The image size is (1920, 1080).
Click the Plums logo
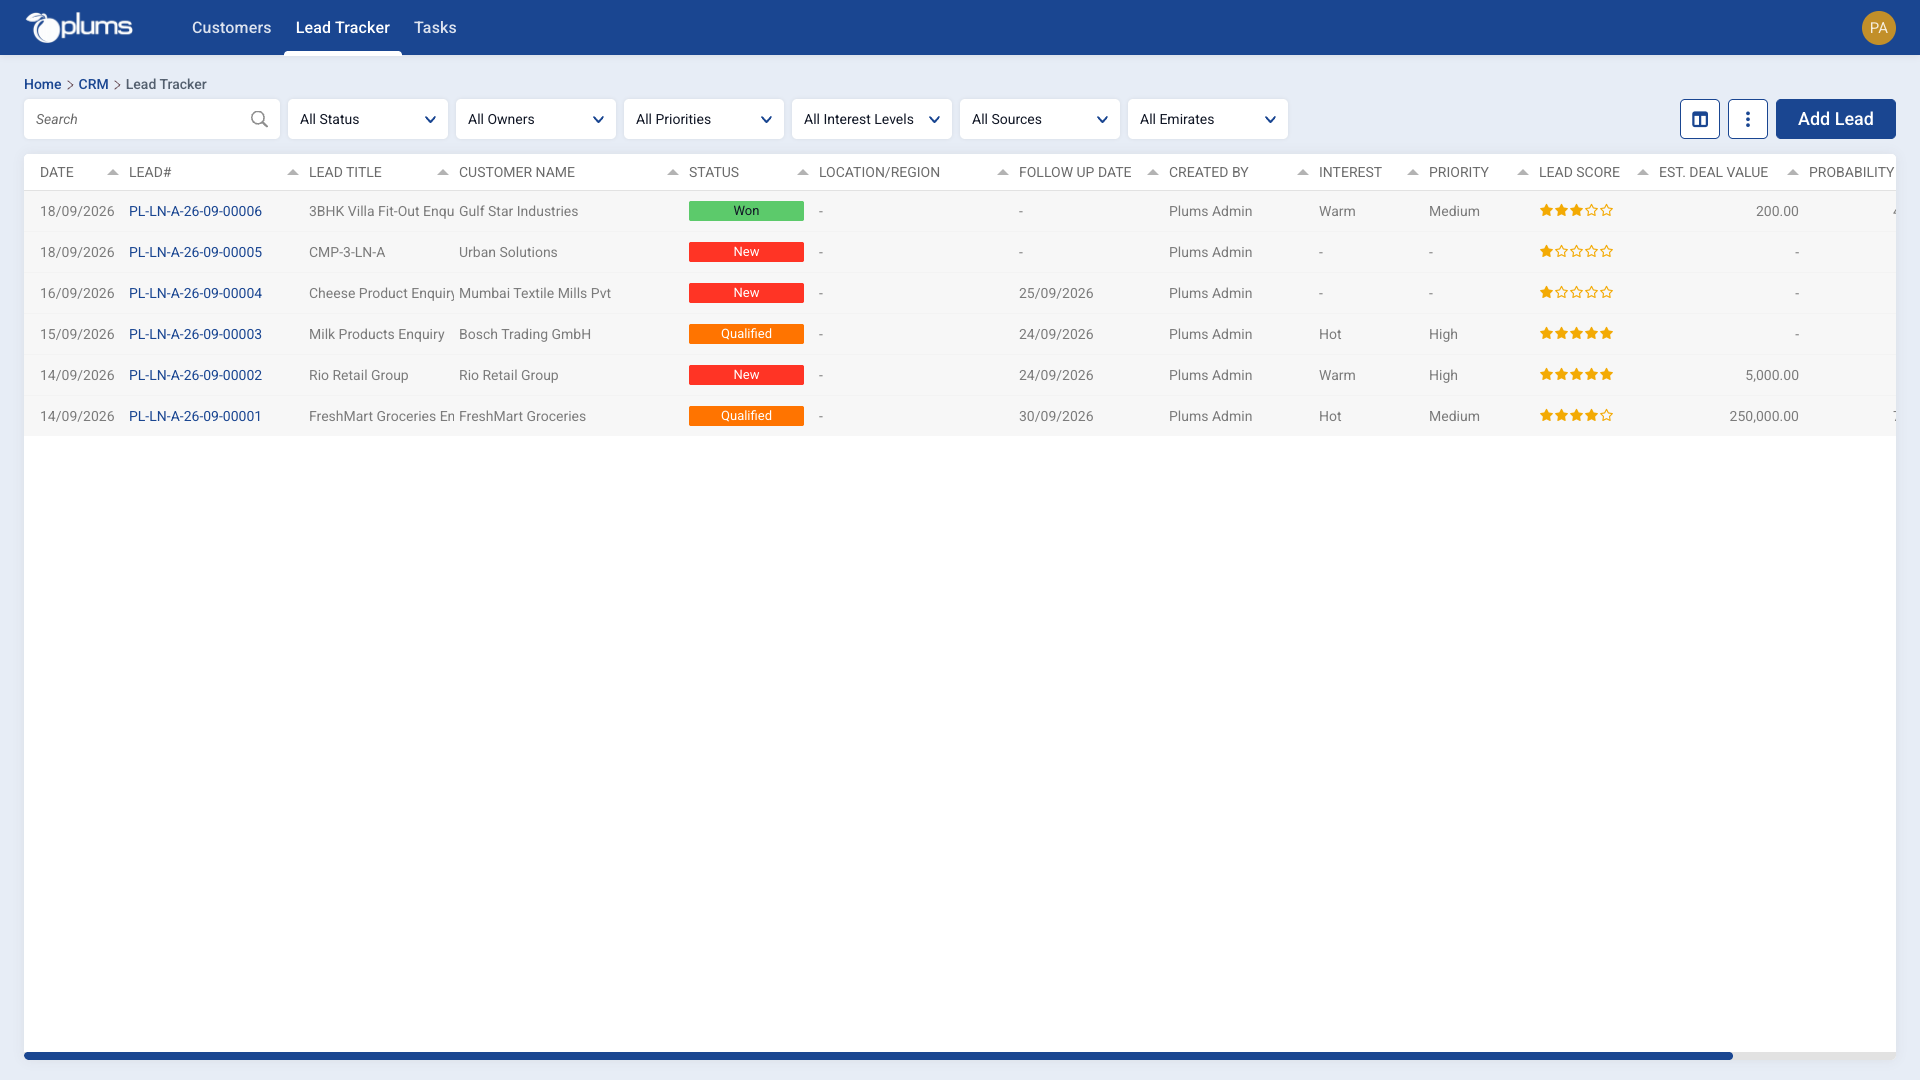tap(79, 27)
